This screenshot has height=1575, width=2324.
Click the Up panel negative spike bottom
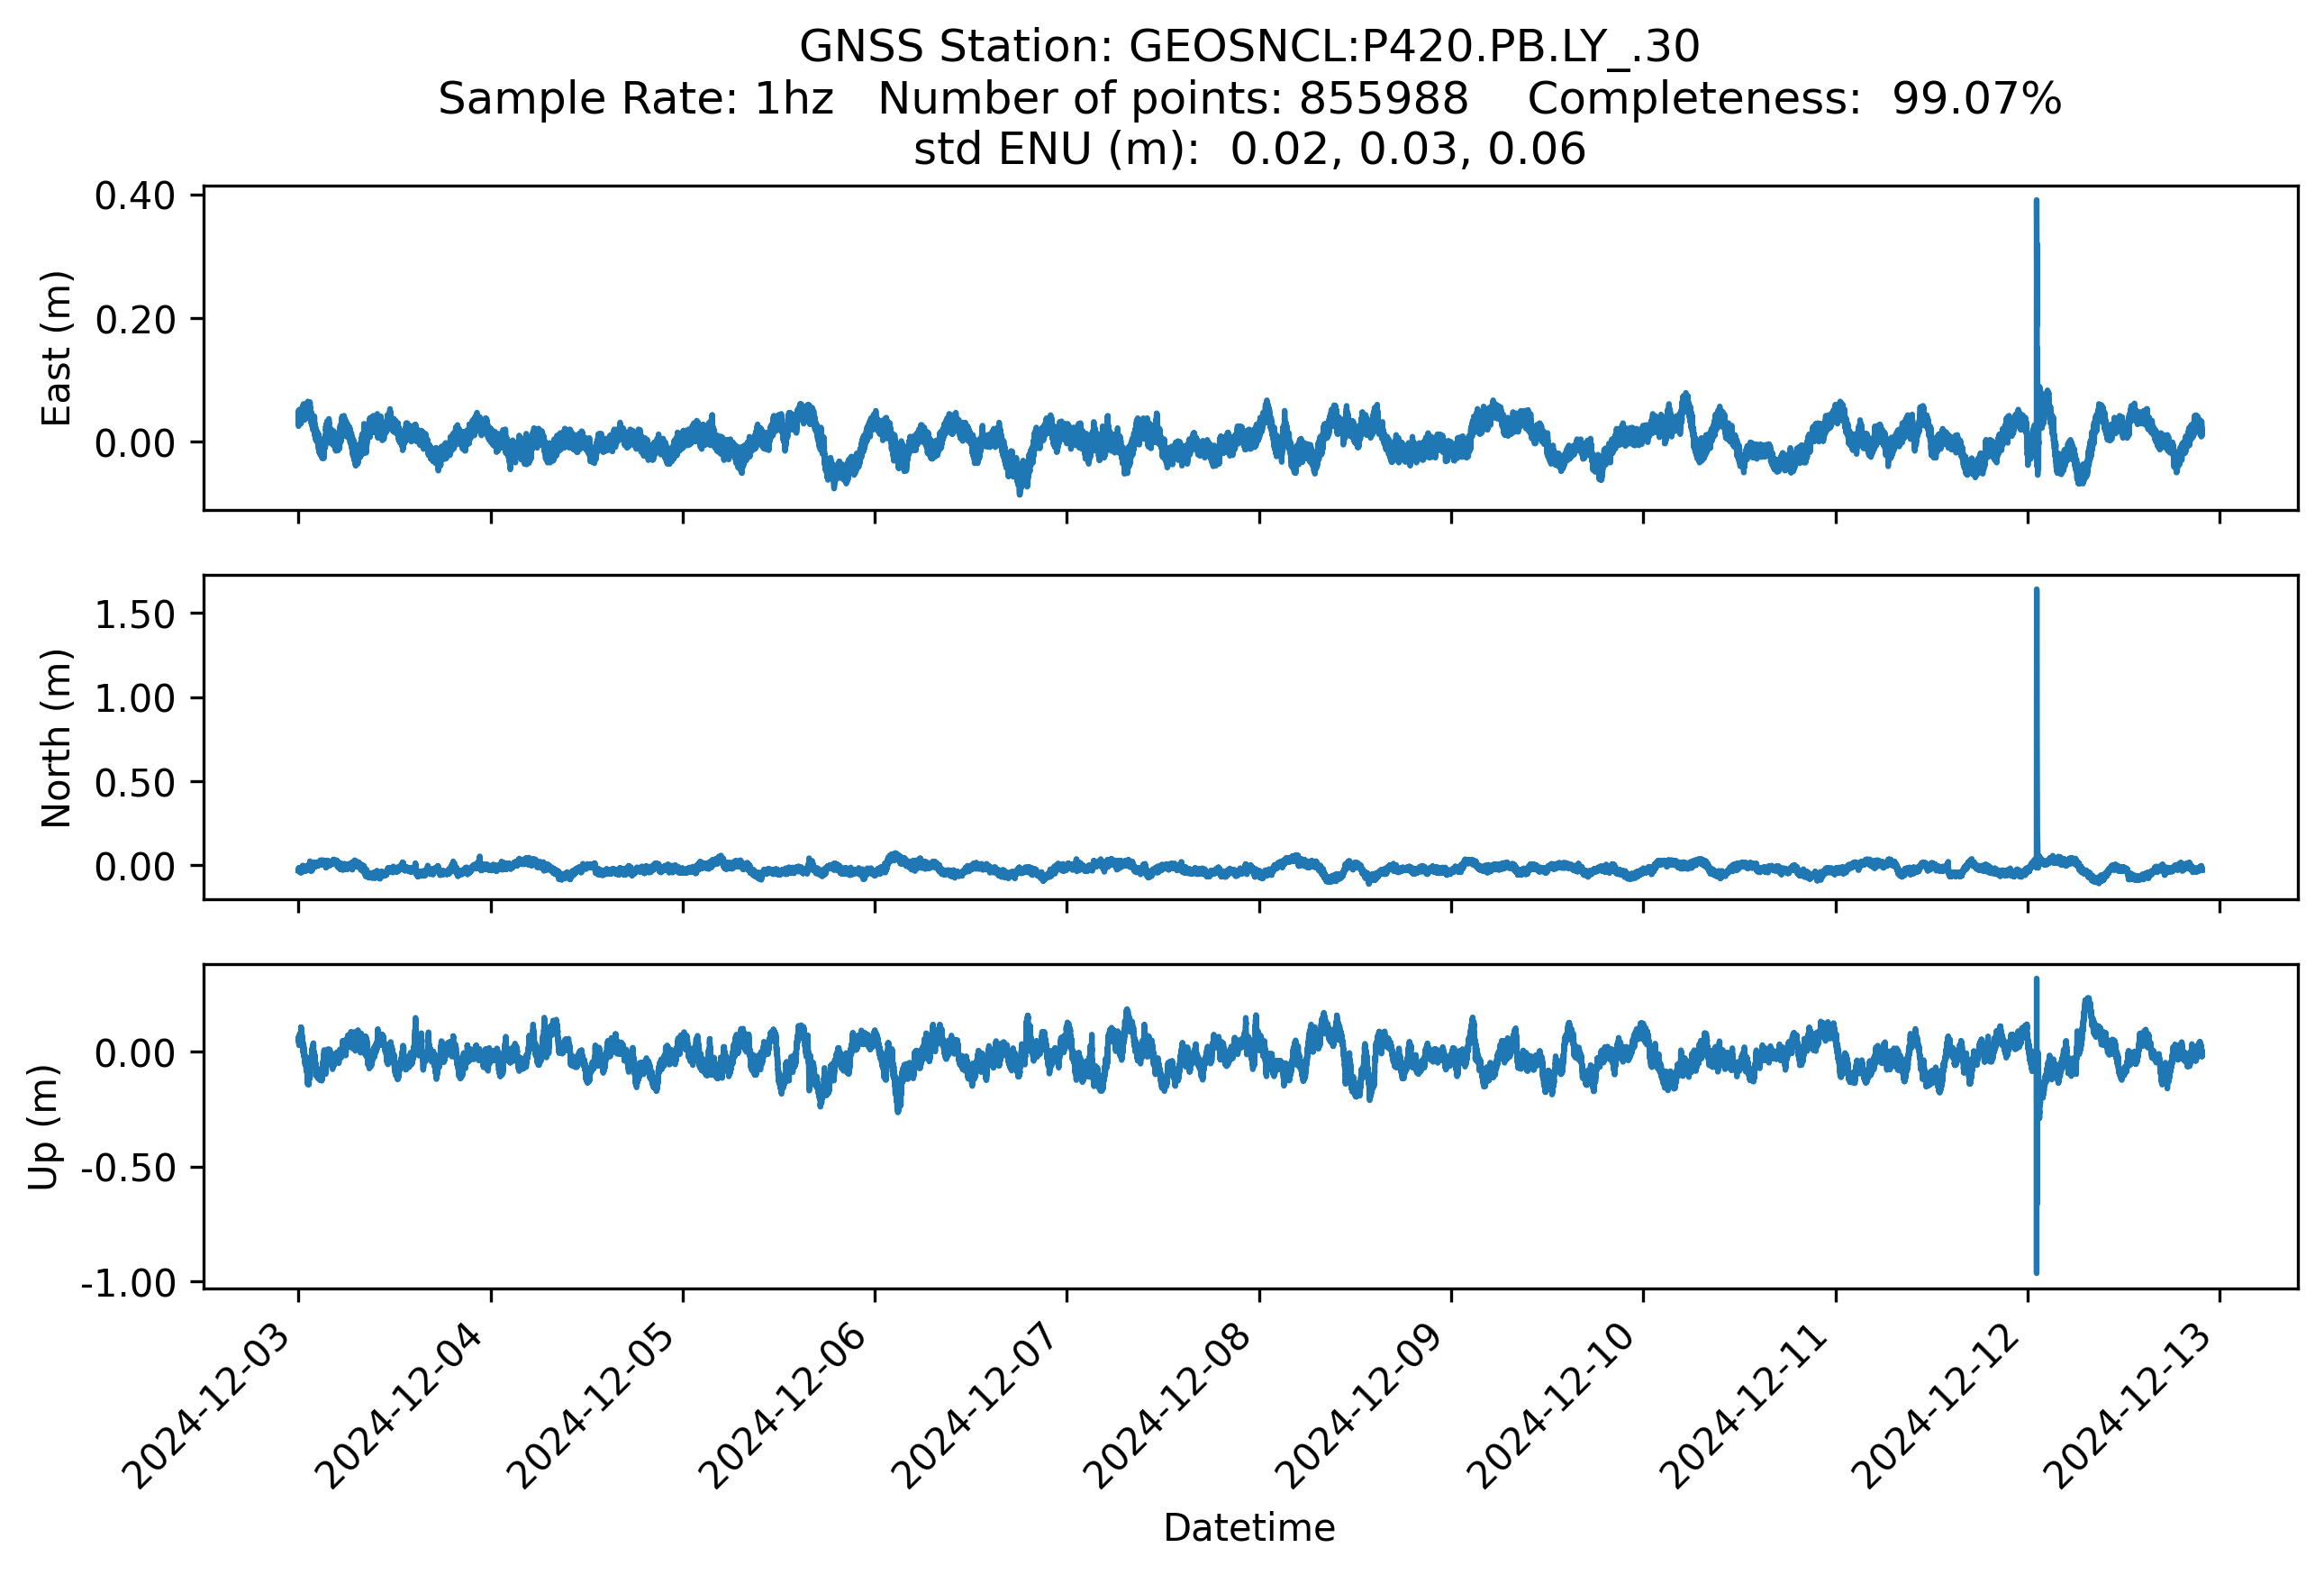[2036, 1270]
